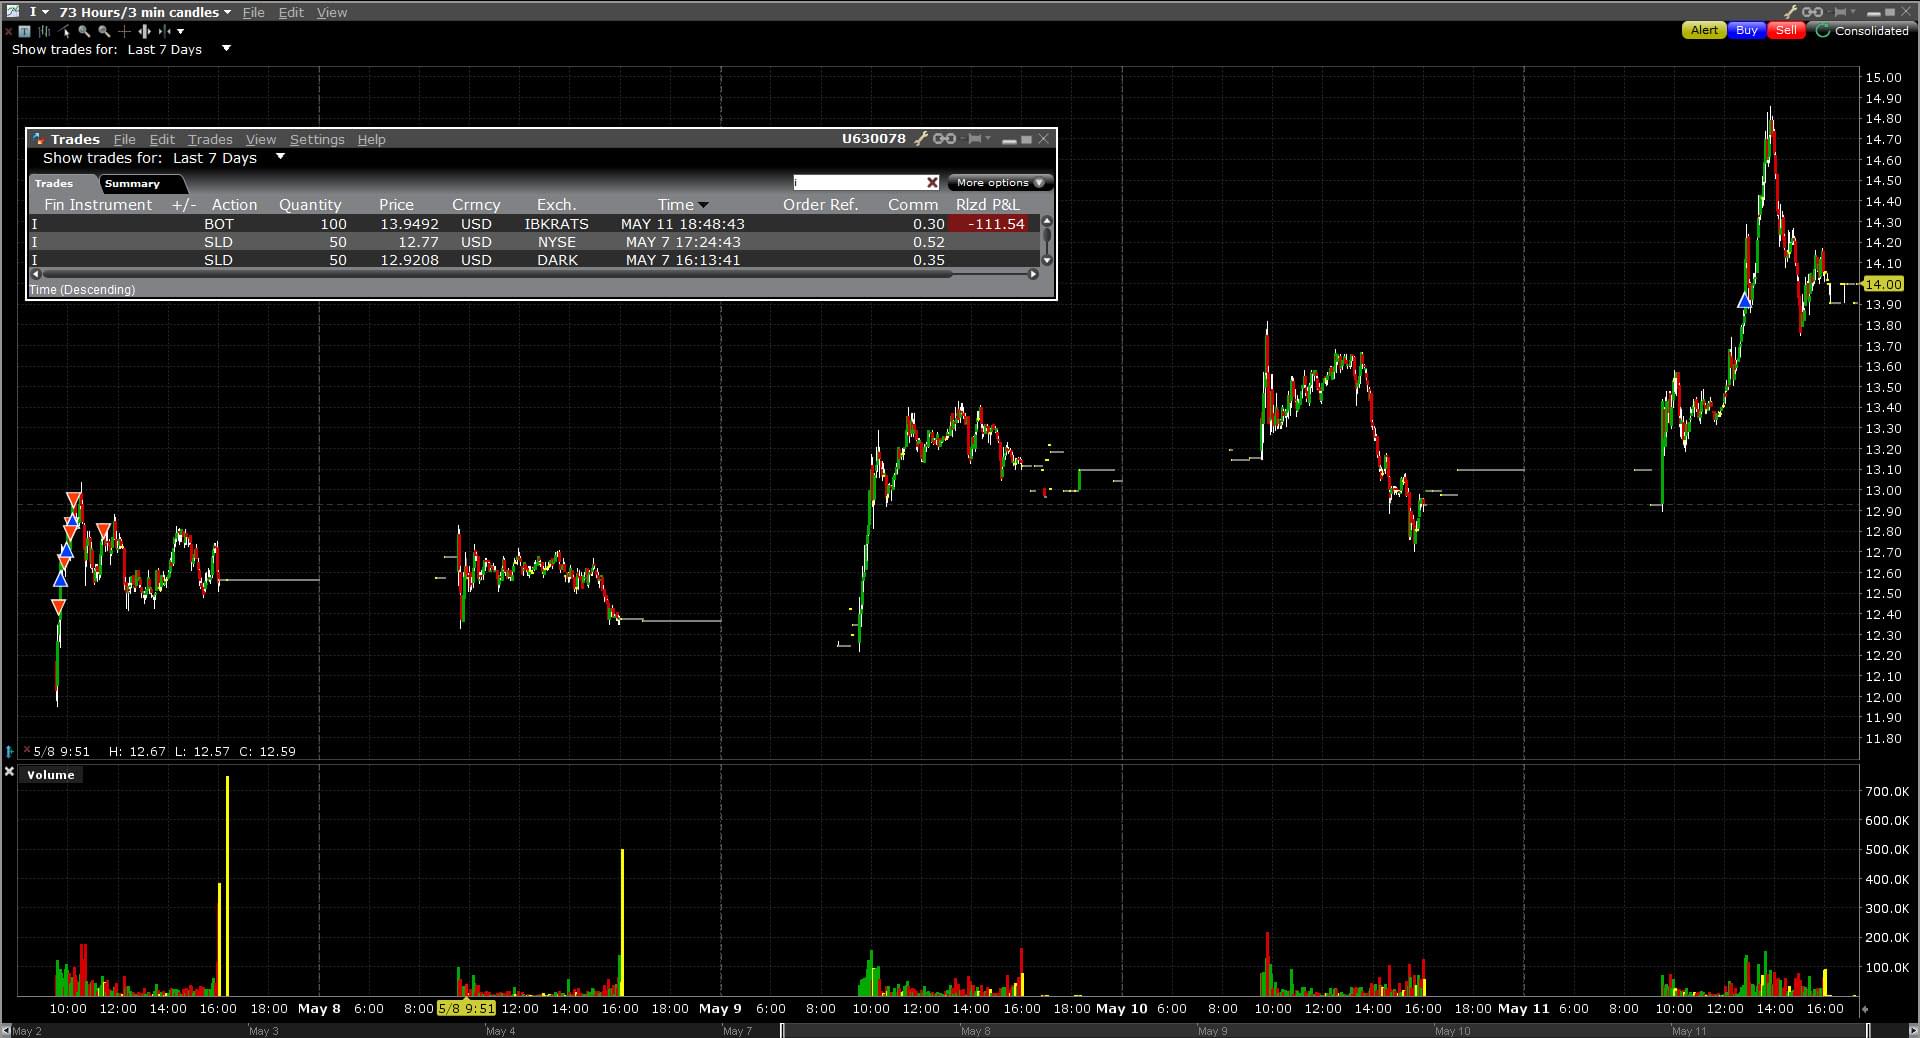Click the compress time span arrows icon
This screenshot has width=1920, height=1038.
point(164,31)
